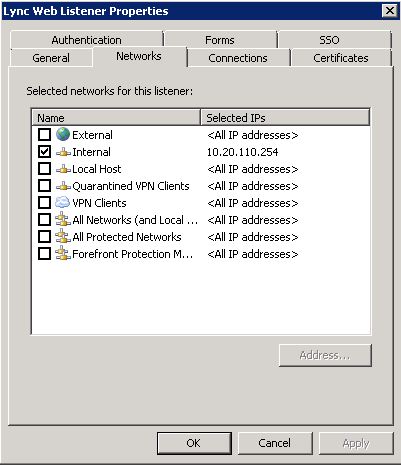
Task: Check the Local Host checkbox
Action: click(x=44, y=169)
